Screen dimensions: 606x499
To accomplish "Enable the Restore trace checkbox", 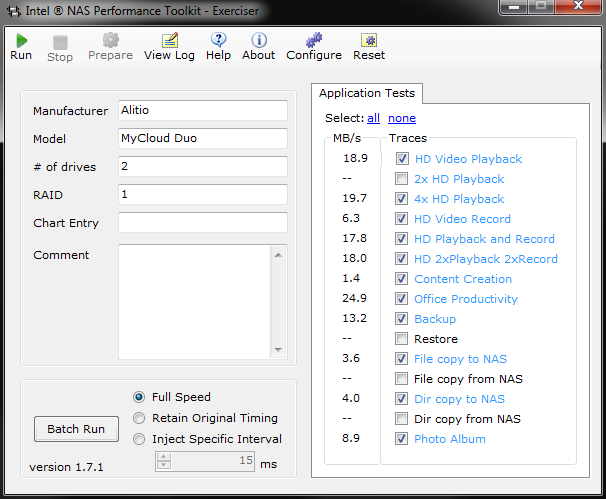I will [x=401, y=339].
